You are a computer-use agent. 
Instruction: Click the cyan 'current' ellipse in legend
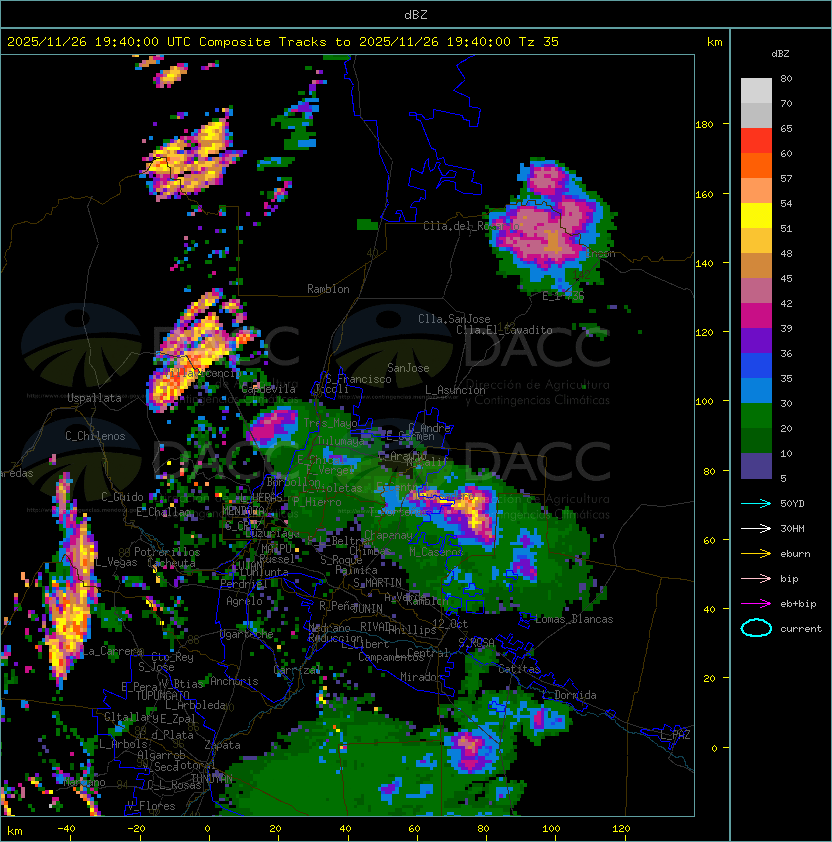(x=756, y=628)
